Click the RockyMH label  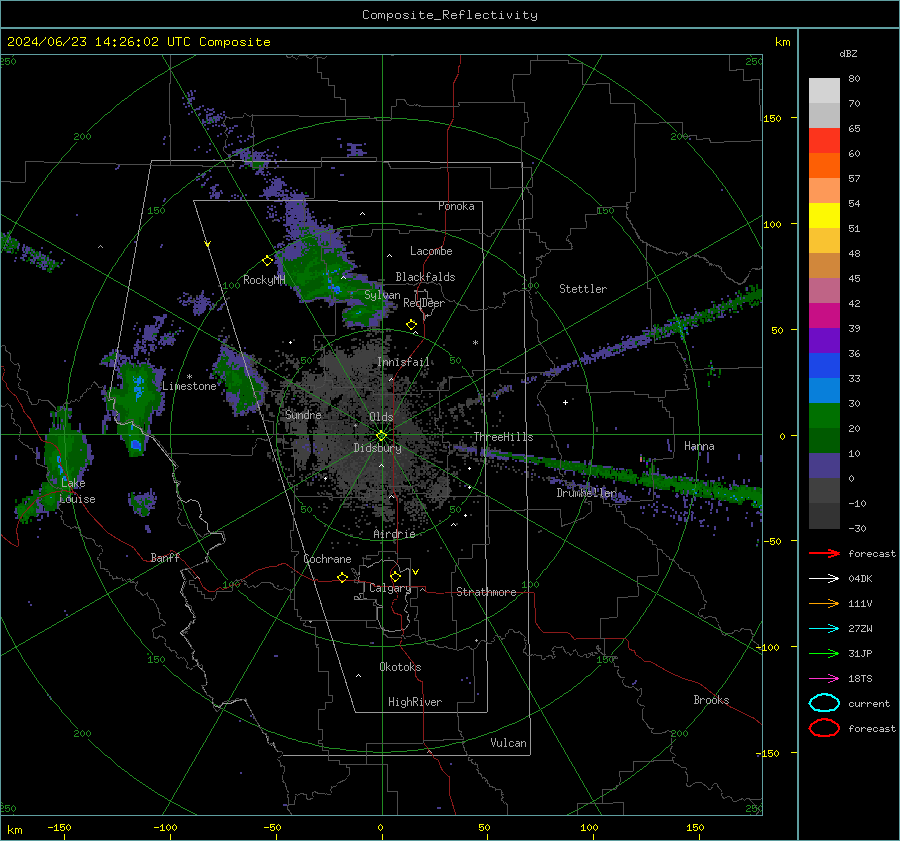tap(264, 280)
